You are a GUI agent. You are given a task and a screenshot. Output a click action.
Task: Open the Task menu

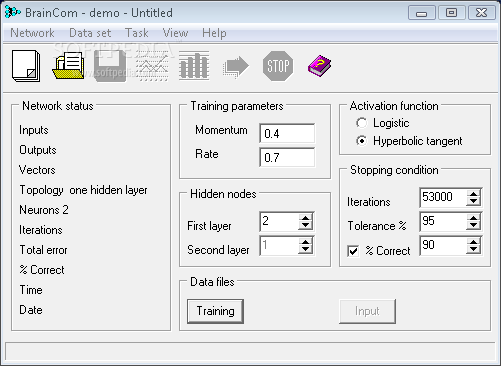[x=137, y=33]
